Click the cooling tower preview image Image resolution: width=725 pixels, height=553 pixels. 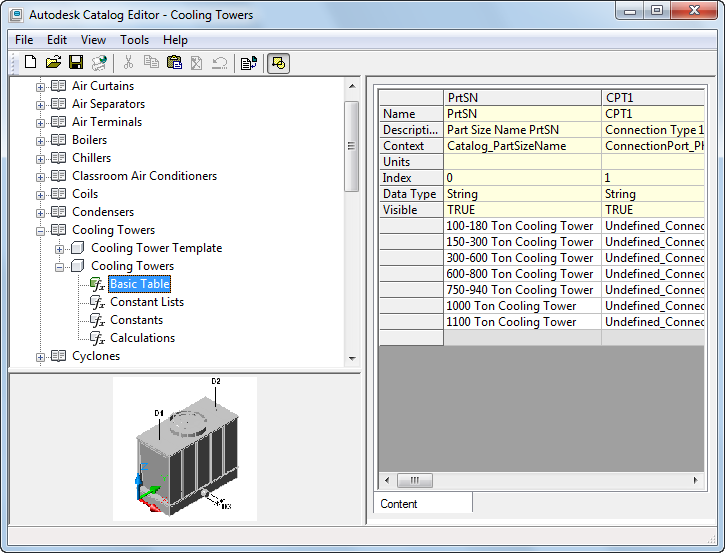[185, 449]
